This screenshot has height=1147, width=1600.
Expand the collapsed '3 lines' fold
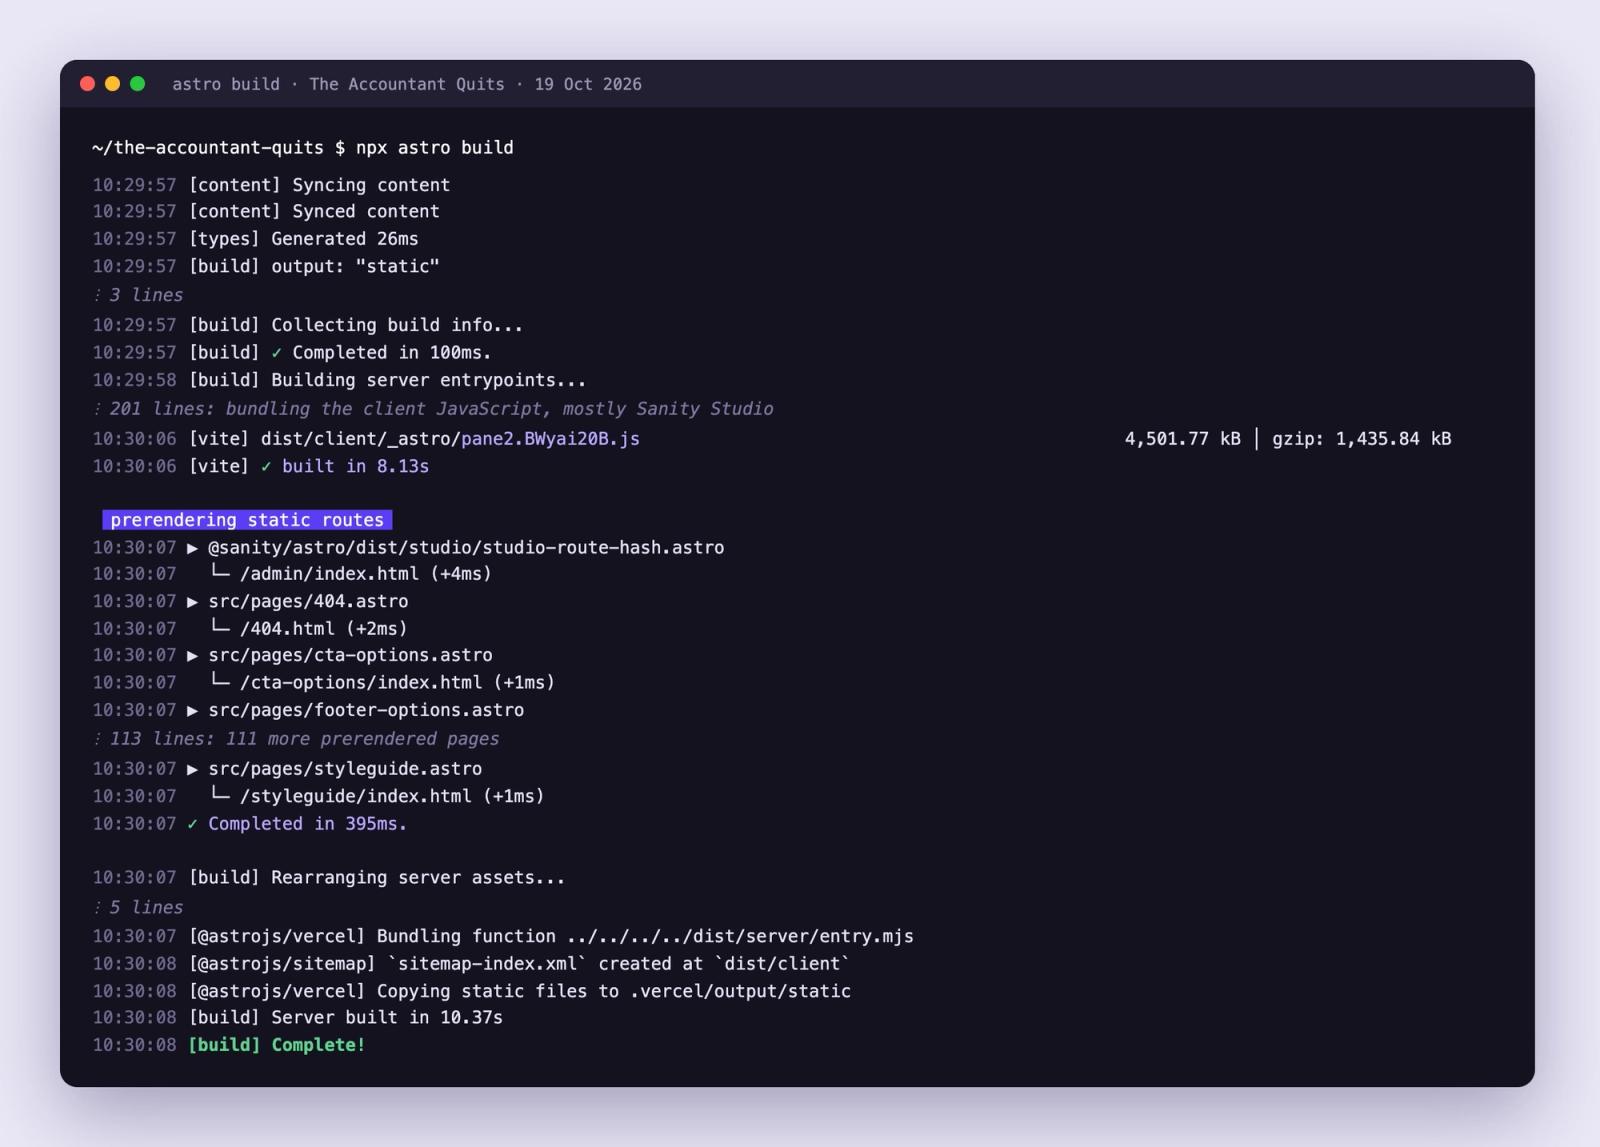[x=138, y=295]
